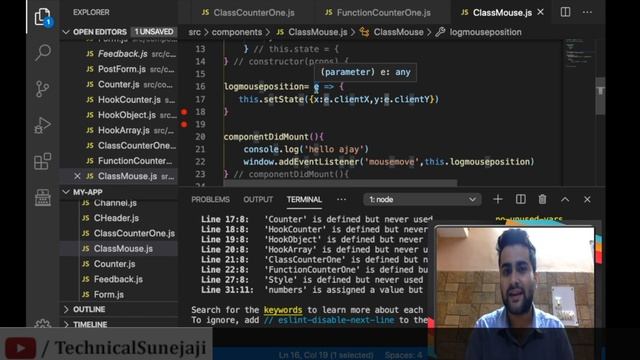Click the componentDidMount text on line 20
The height and width of the screenshot is (360, 640).
pyautogui.click(x=266, y=137)
